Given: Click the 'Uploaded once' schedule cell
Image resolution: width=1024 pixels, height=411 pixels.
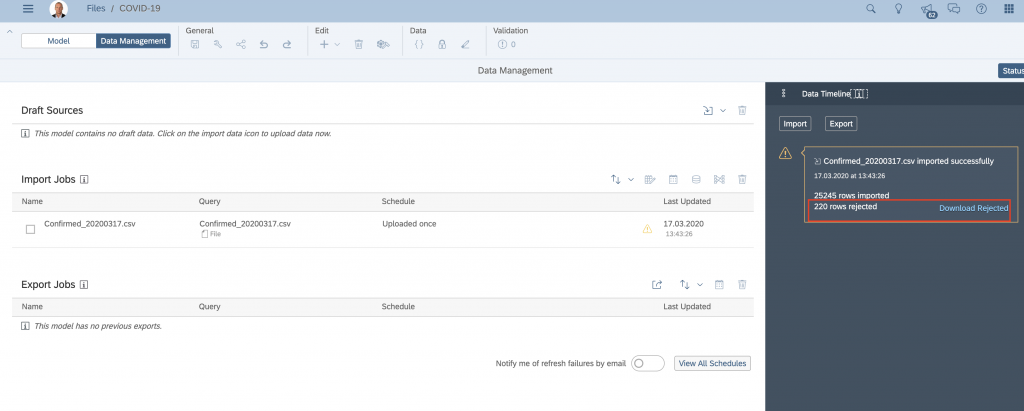Looking at the screenshot, I should click(409, 223).
